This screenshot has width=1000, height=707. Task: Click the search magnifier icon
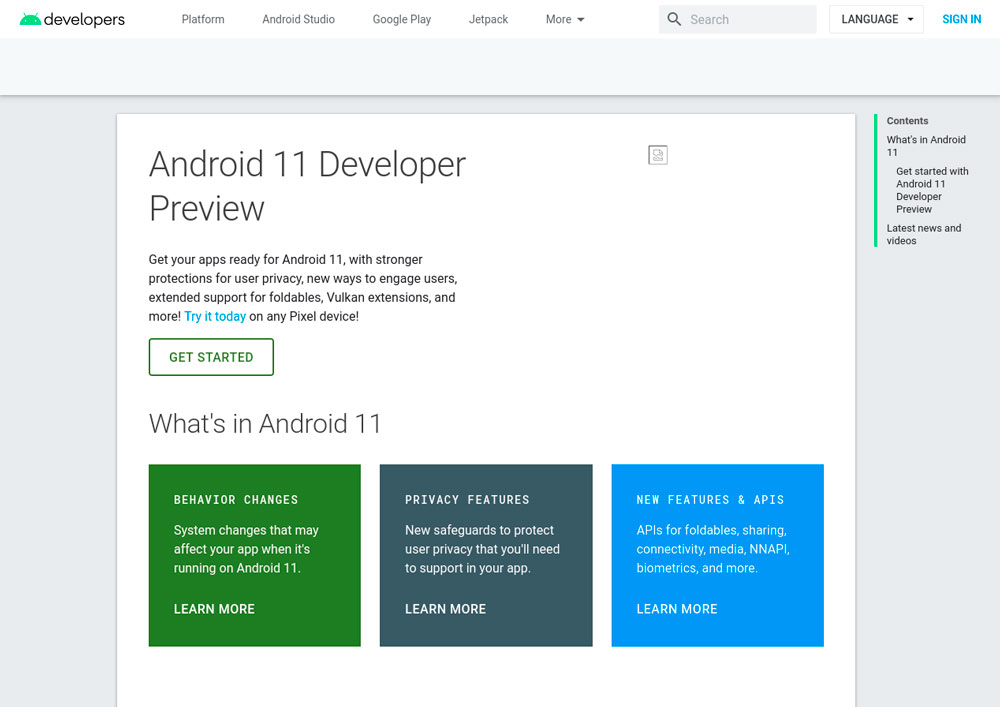tap(674, 19)
